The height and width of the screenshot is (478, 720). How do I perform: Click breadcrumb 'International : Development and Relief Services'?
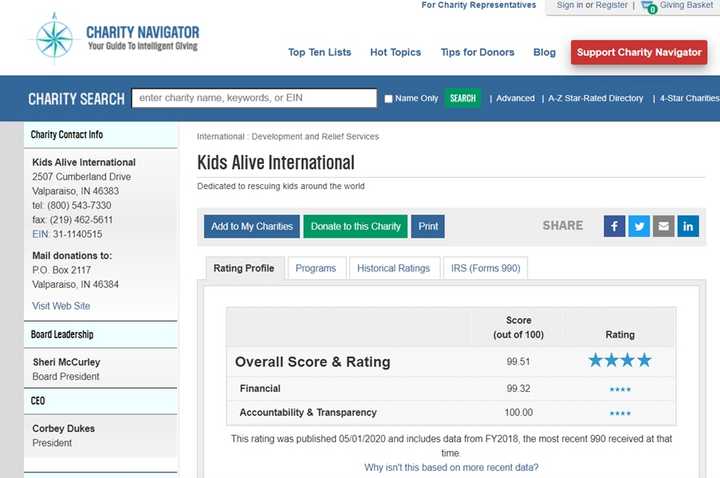(x=288, y=136)
